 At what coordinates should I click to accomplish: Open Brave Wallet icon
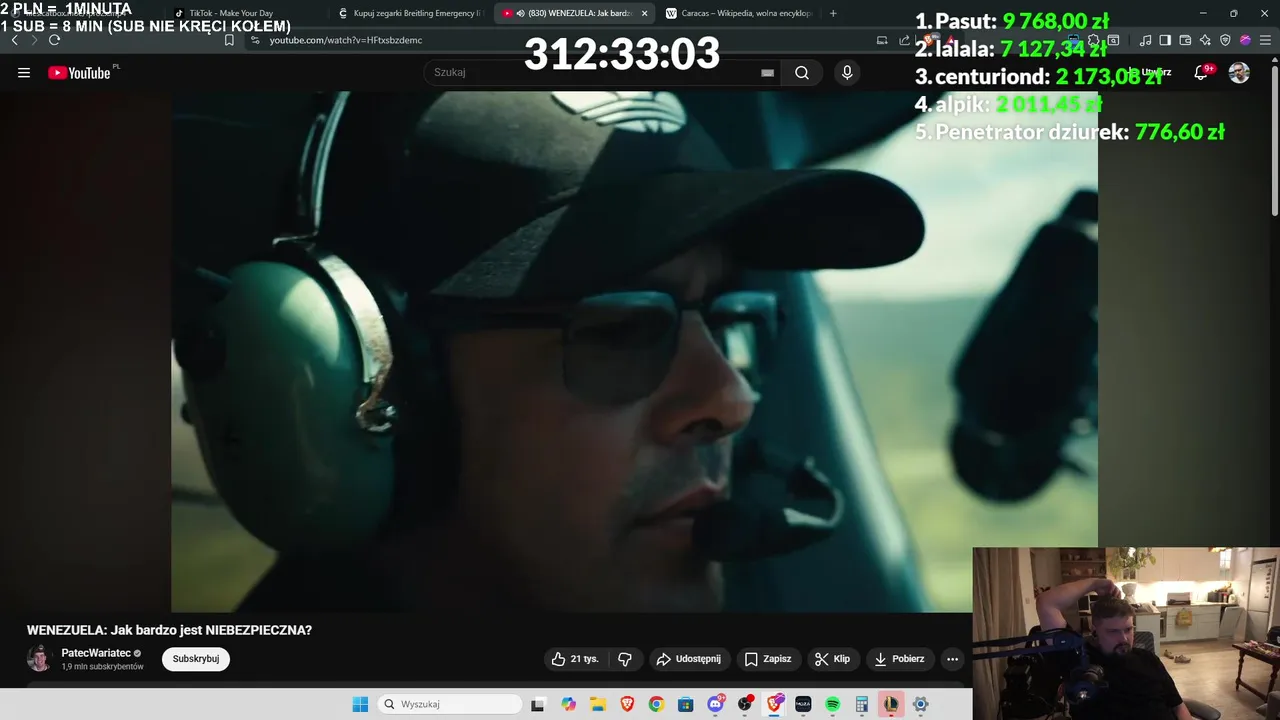tap(1185, 40)
